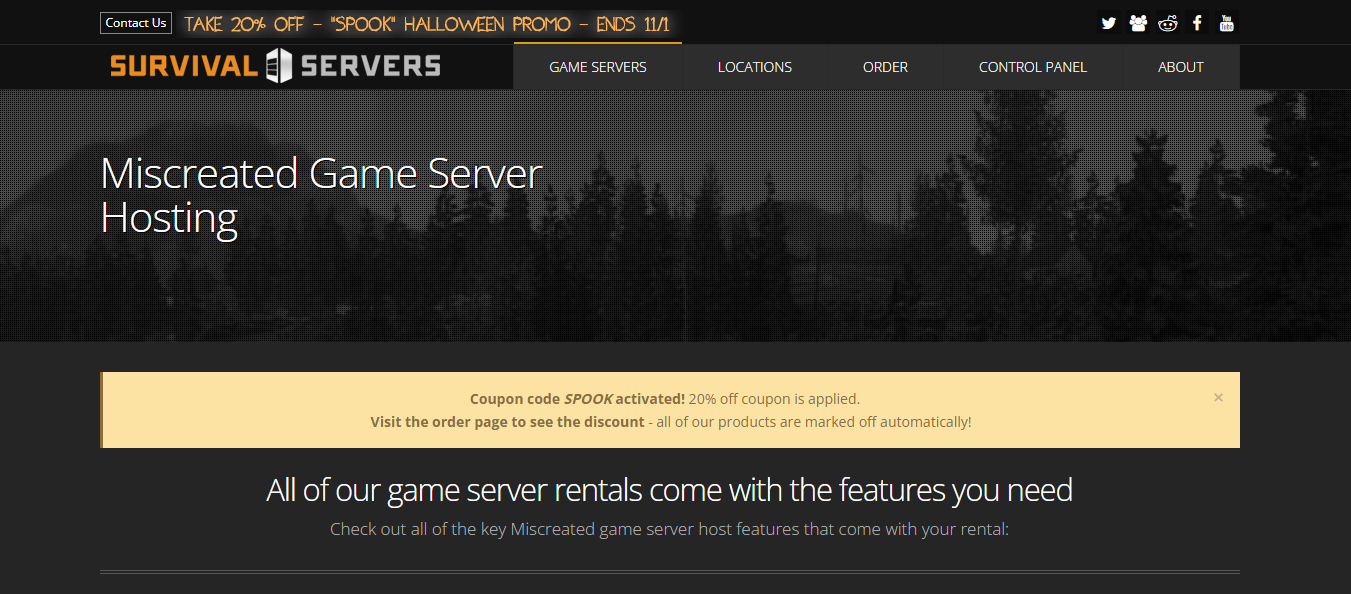Open the Game Servers menu
This screenshot has width=1351, height=594.
pyautogui.click(x=598, y=67)
